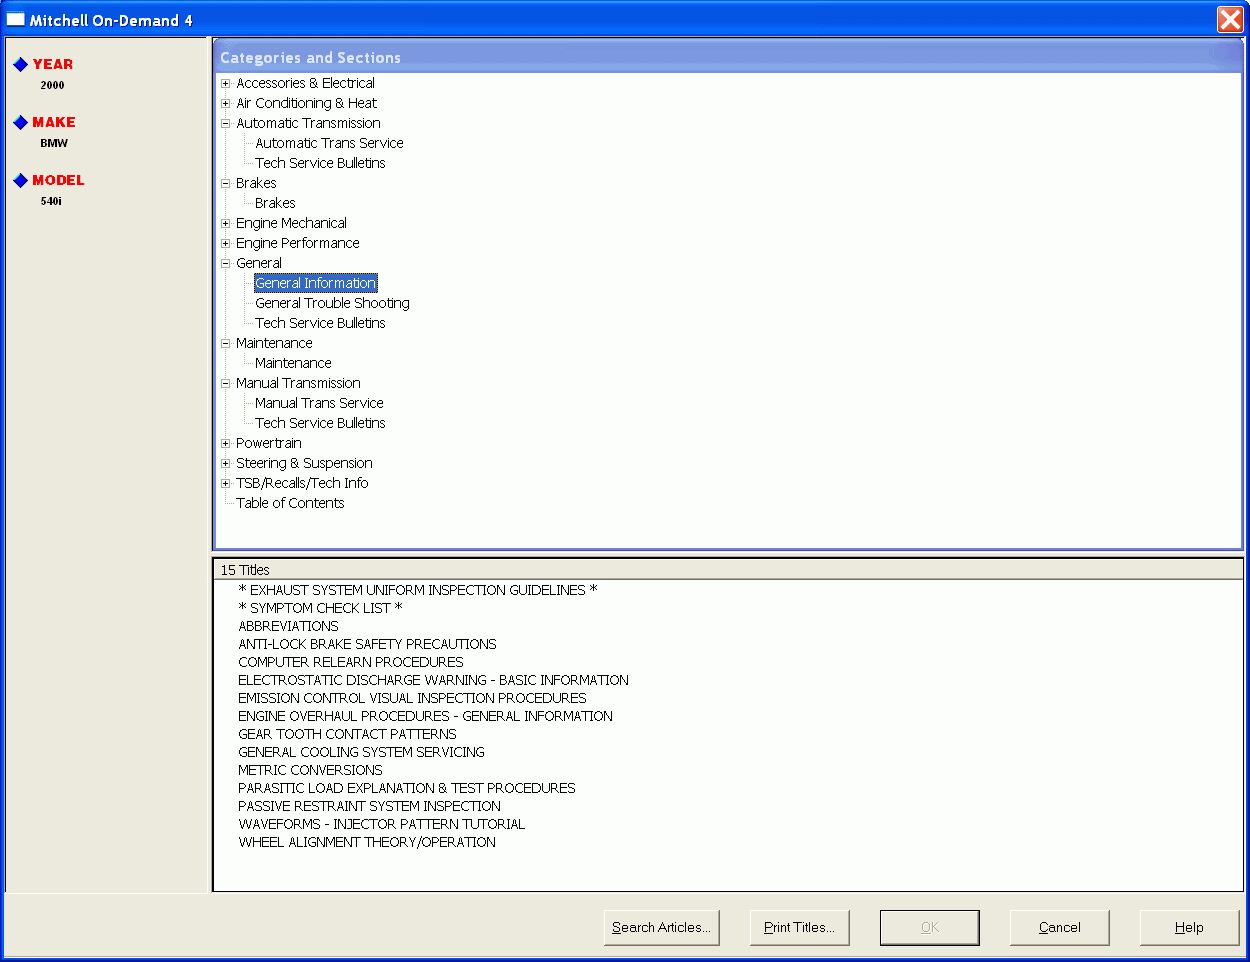Open Tech Service Bulletins under General

click(x=320, y=323)
